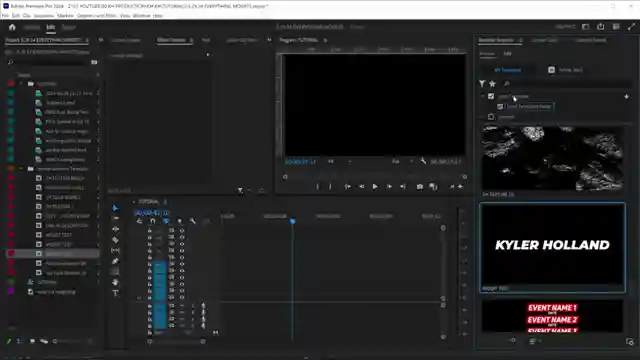Open the Markers menu
Viewport: 640px width, 360px height.
coord(65,16)
